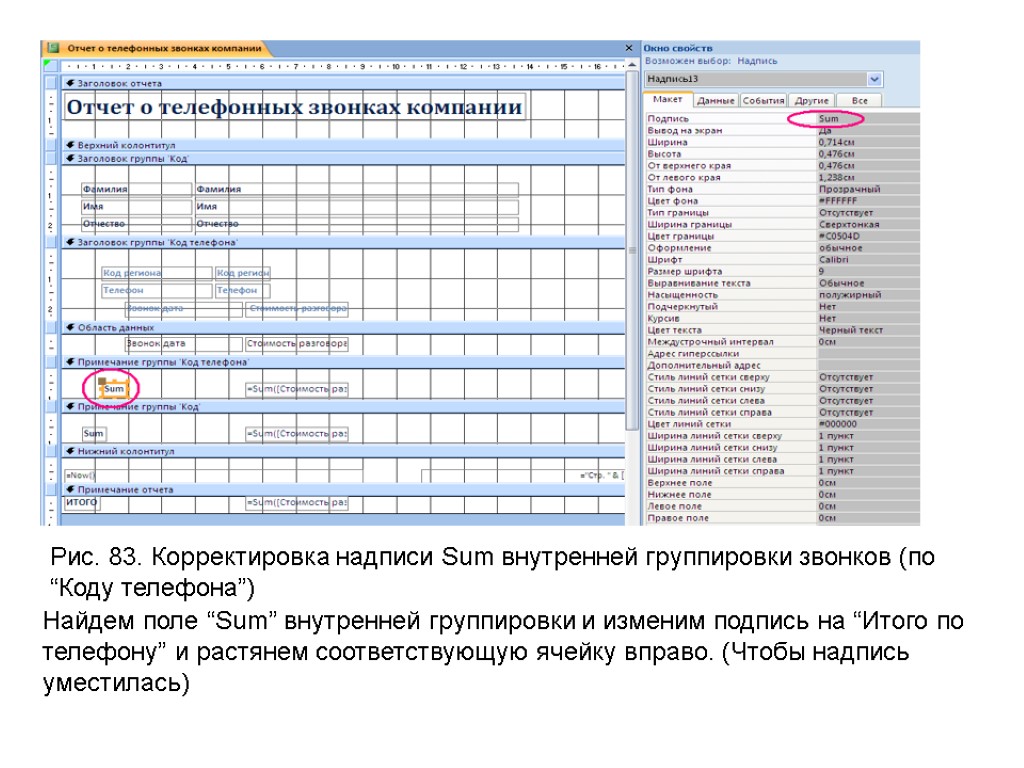The width and height of the screenshot is (1024, 768).
Task: Open the 'Другие' property tab
Action: 811,101
